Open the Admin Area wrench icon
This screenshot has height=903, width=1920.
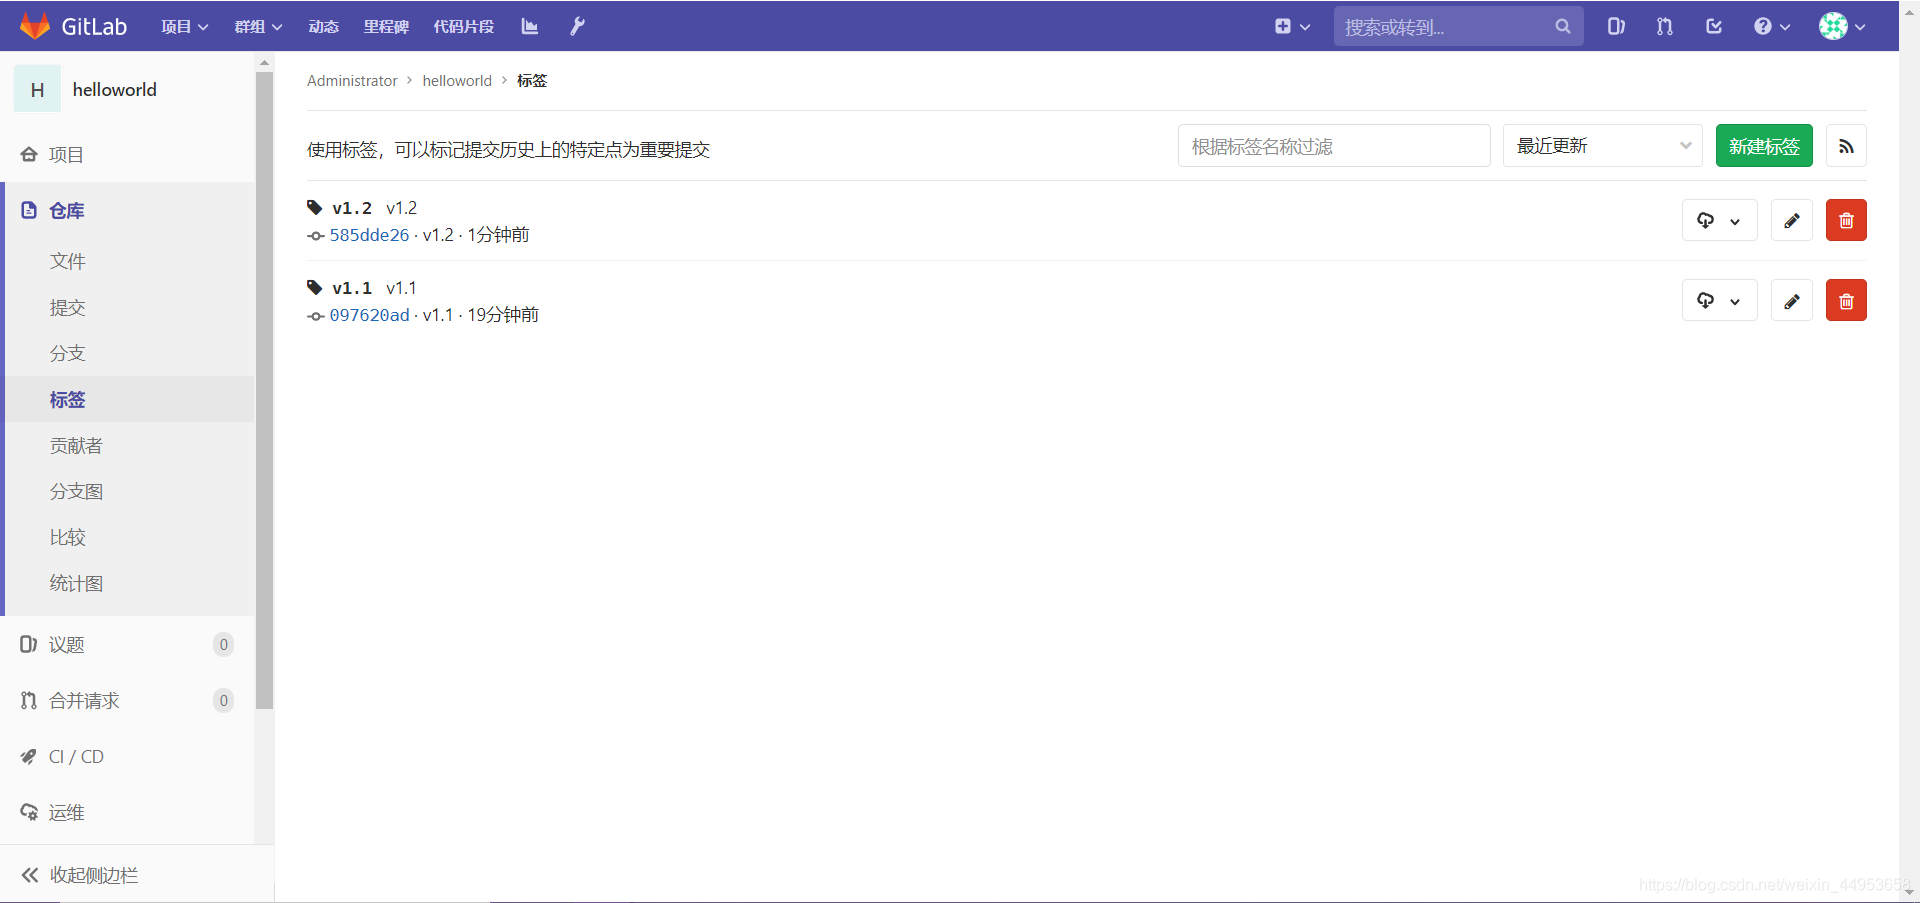[x=576, y=26]
